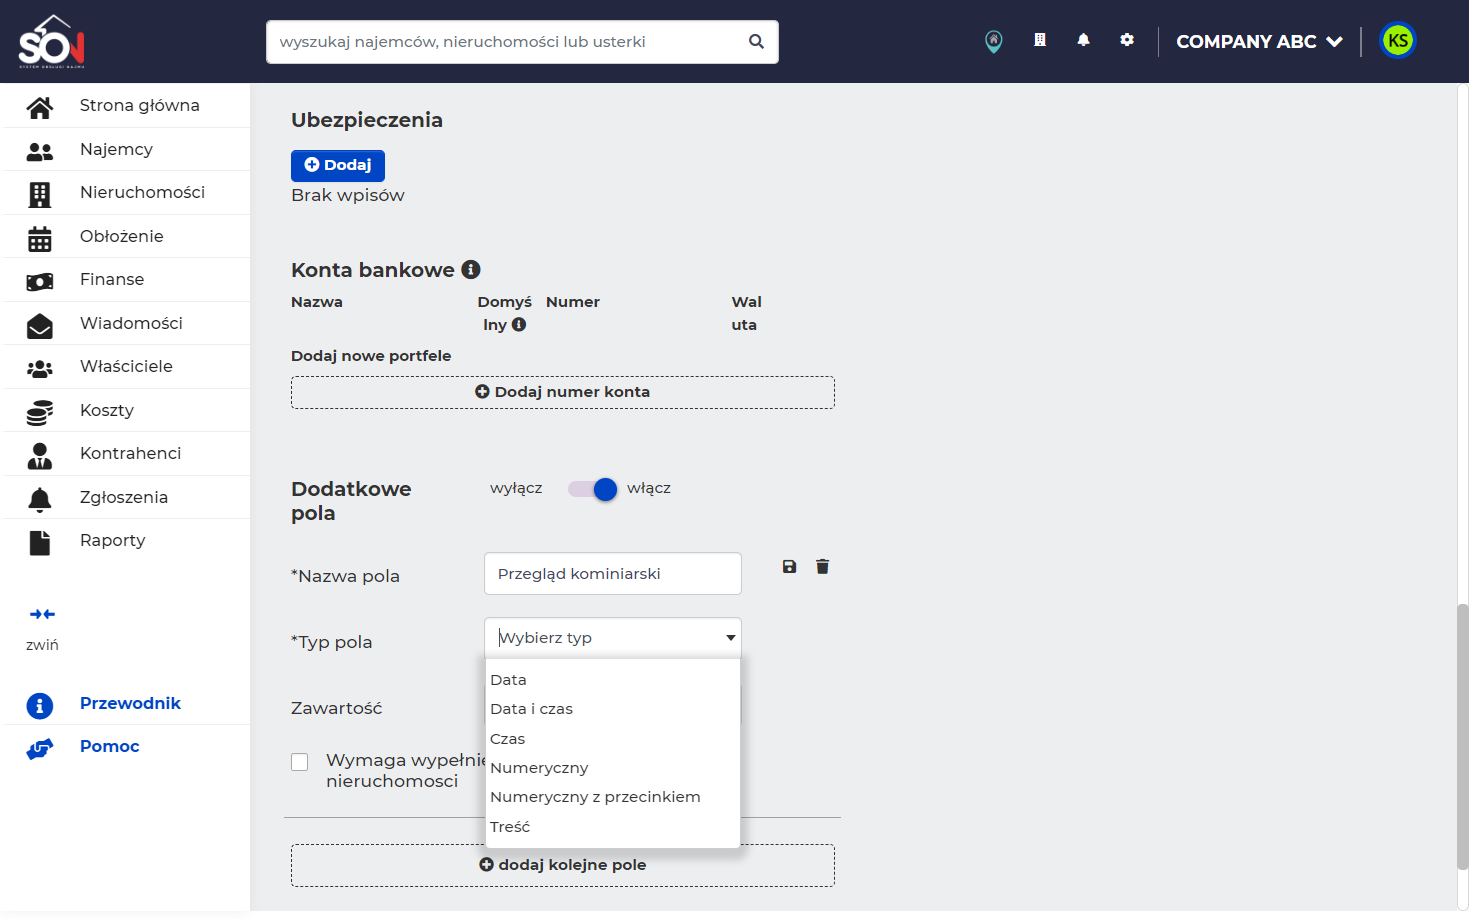Click Dodaj numer konta button
The width and height of the screenshot is (1469, 919).
coord(563,392)
